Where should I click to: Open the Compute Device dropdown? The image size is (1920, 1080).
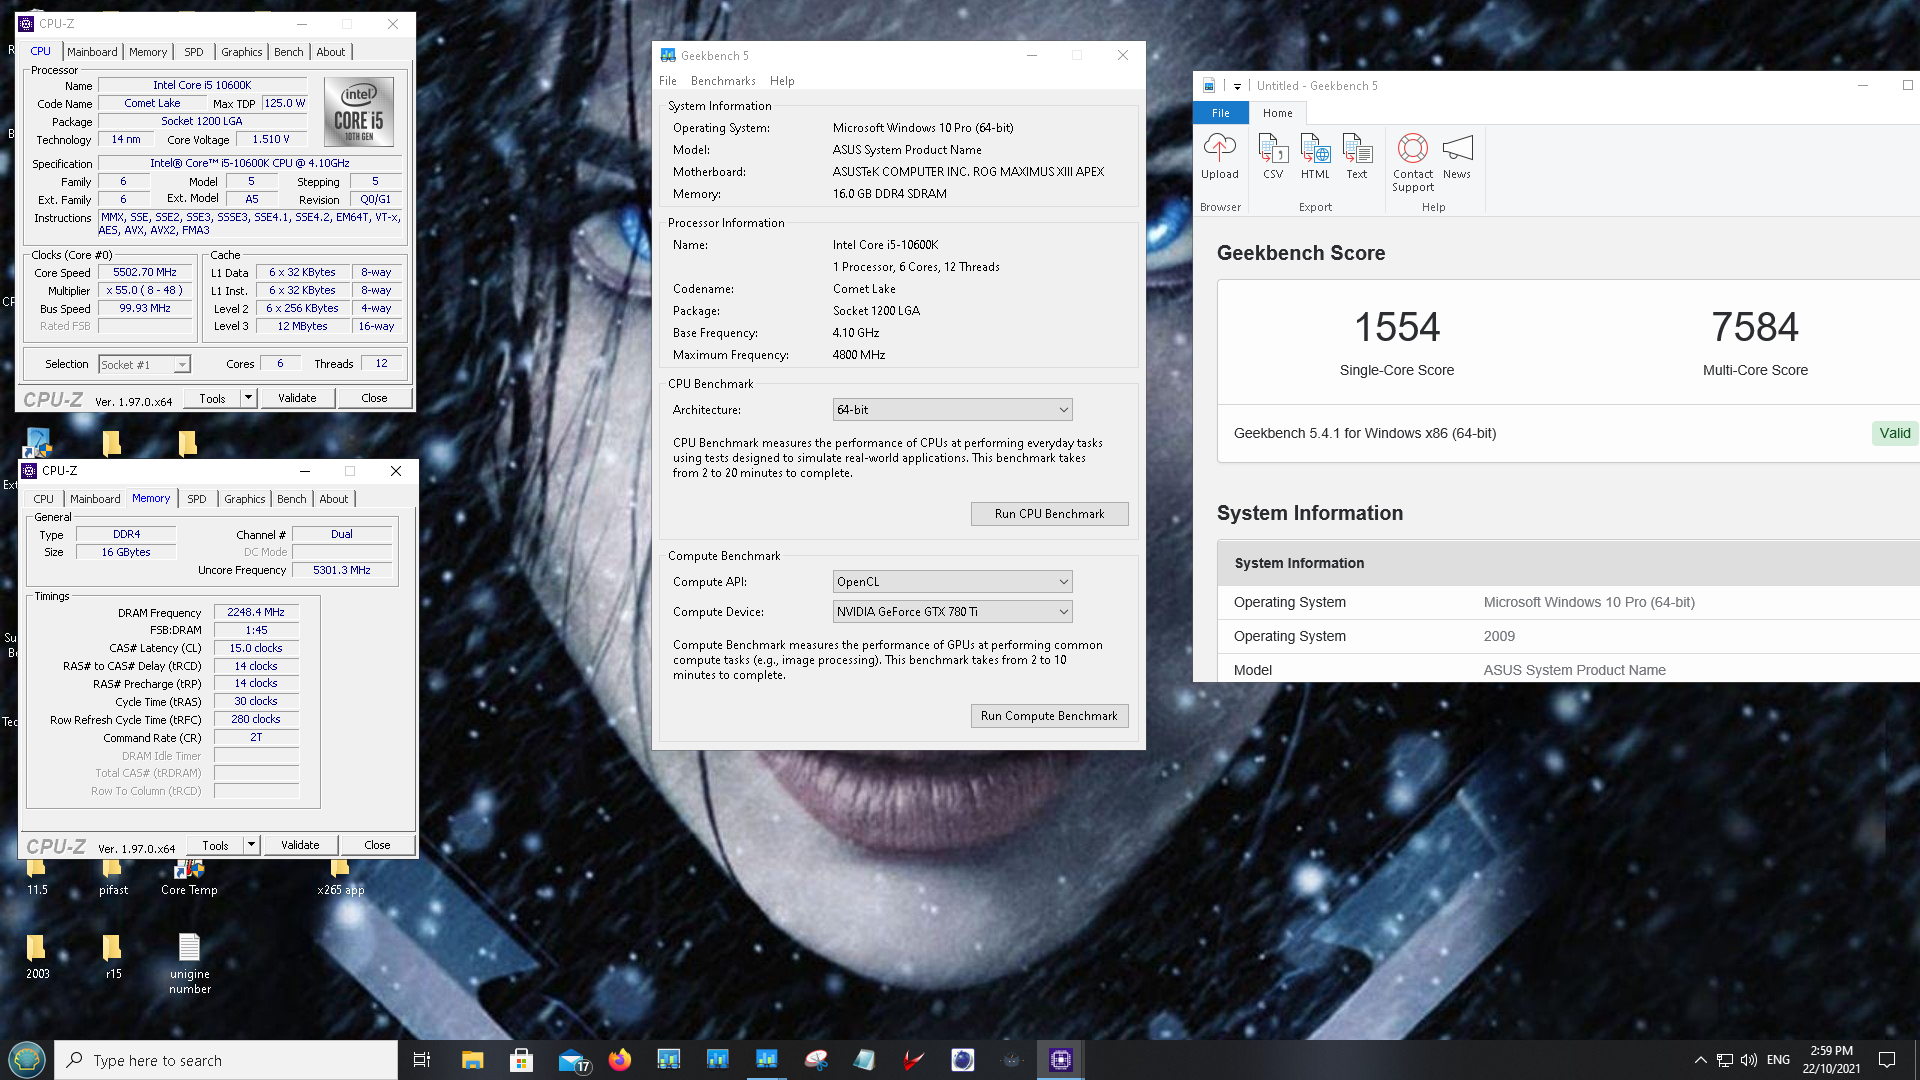952,612
